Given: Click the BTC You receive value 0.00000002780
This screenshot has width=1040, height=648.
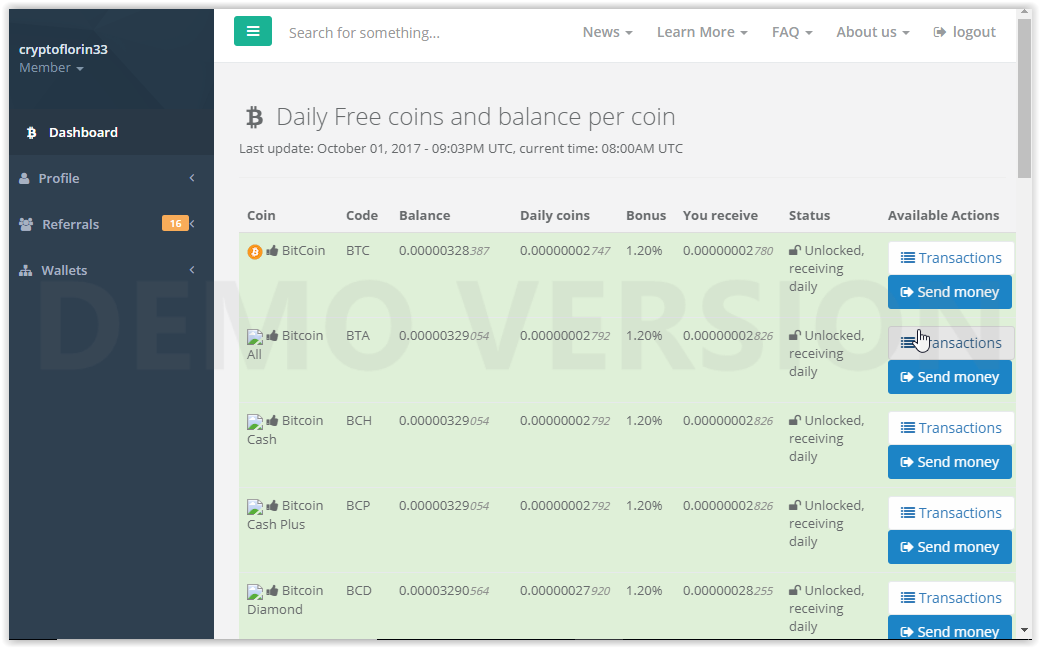Looking at the screenshot, I should coord(728,251).
